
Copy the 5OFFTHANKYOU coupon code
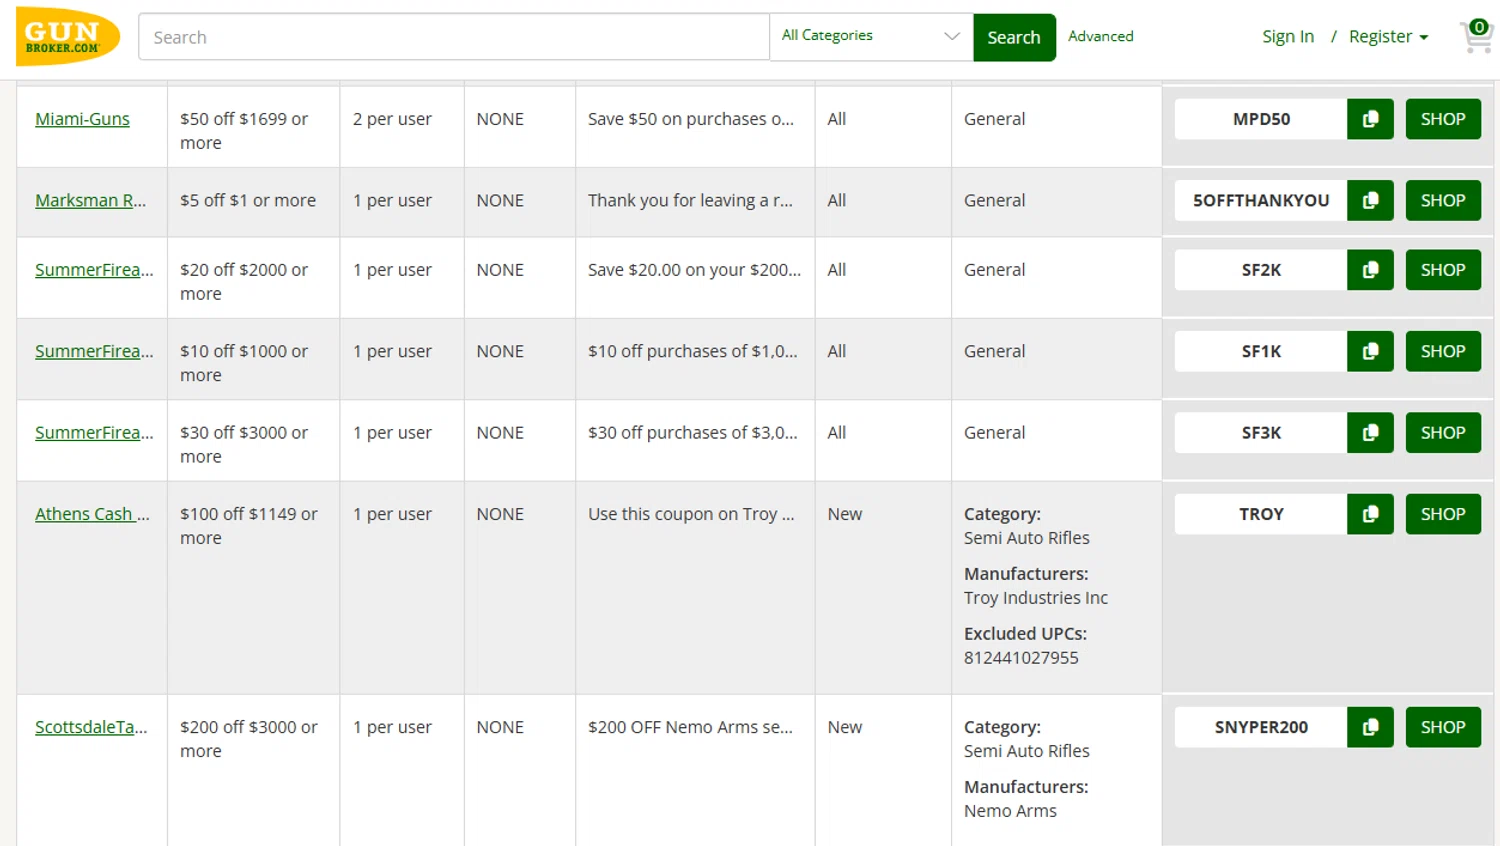click(1370, 200)
